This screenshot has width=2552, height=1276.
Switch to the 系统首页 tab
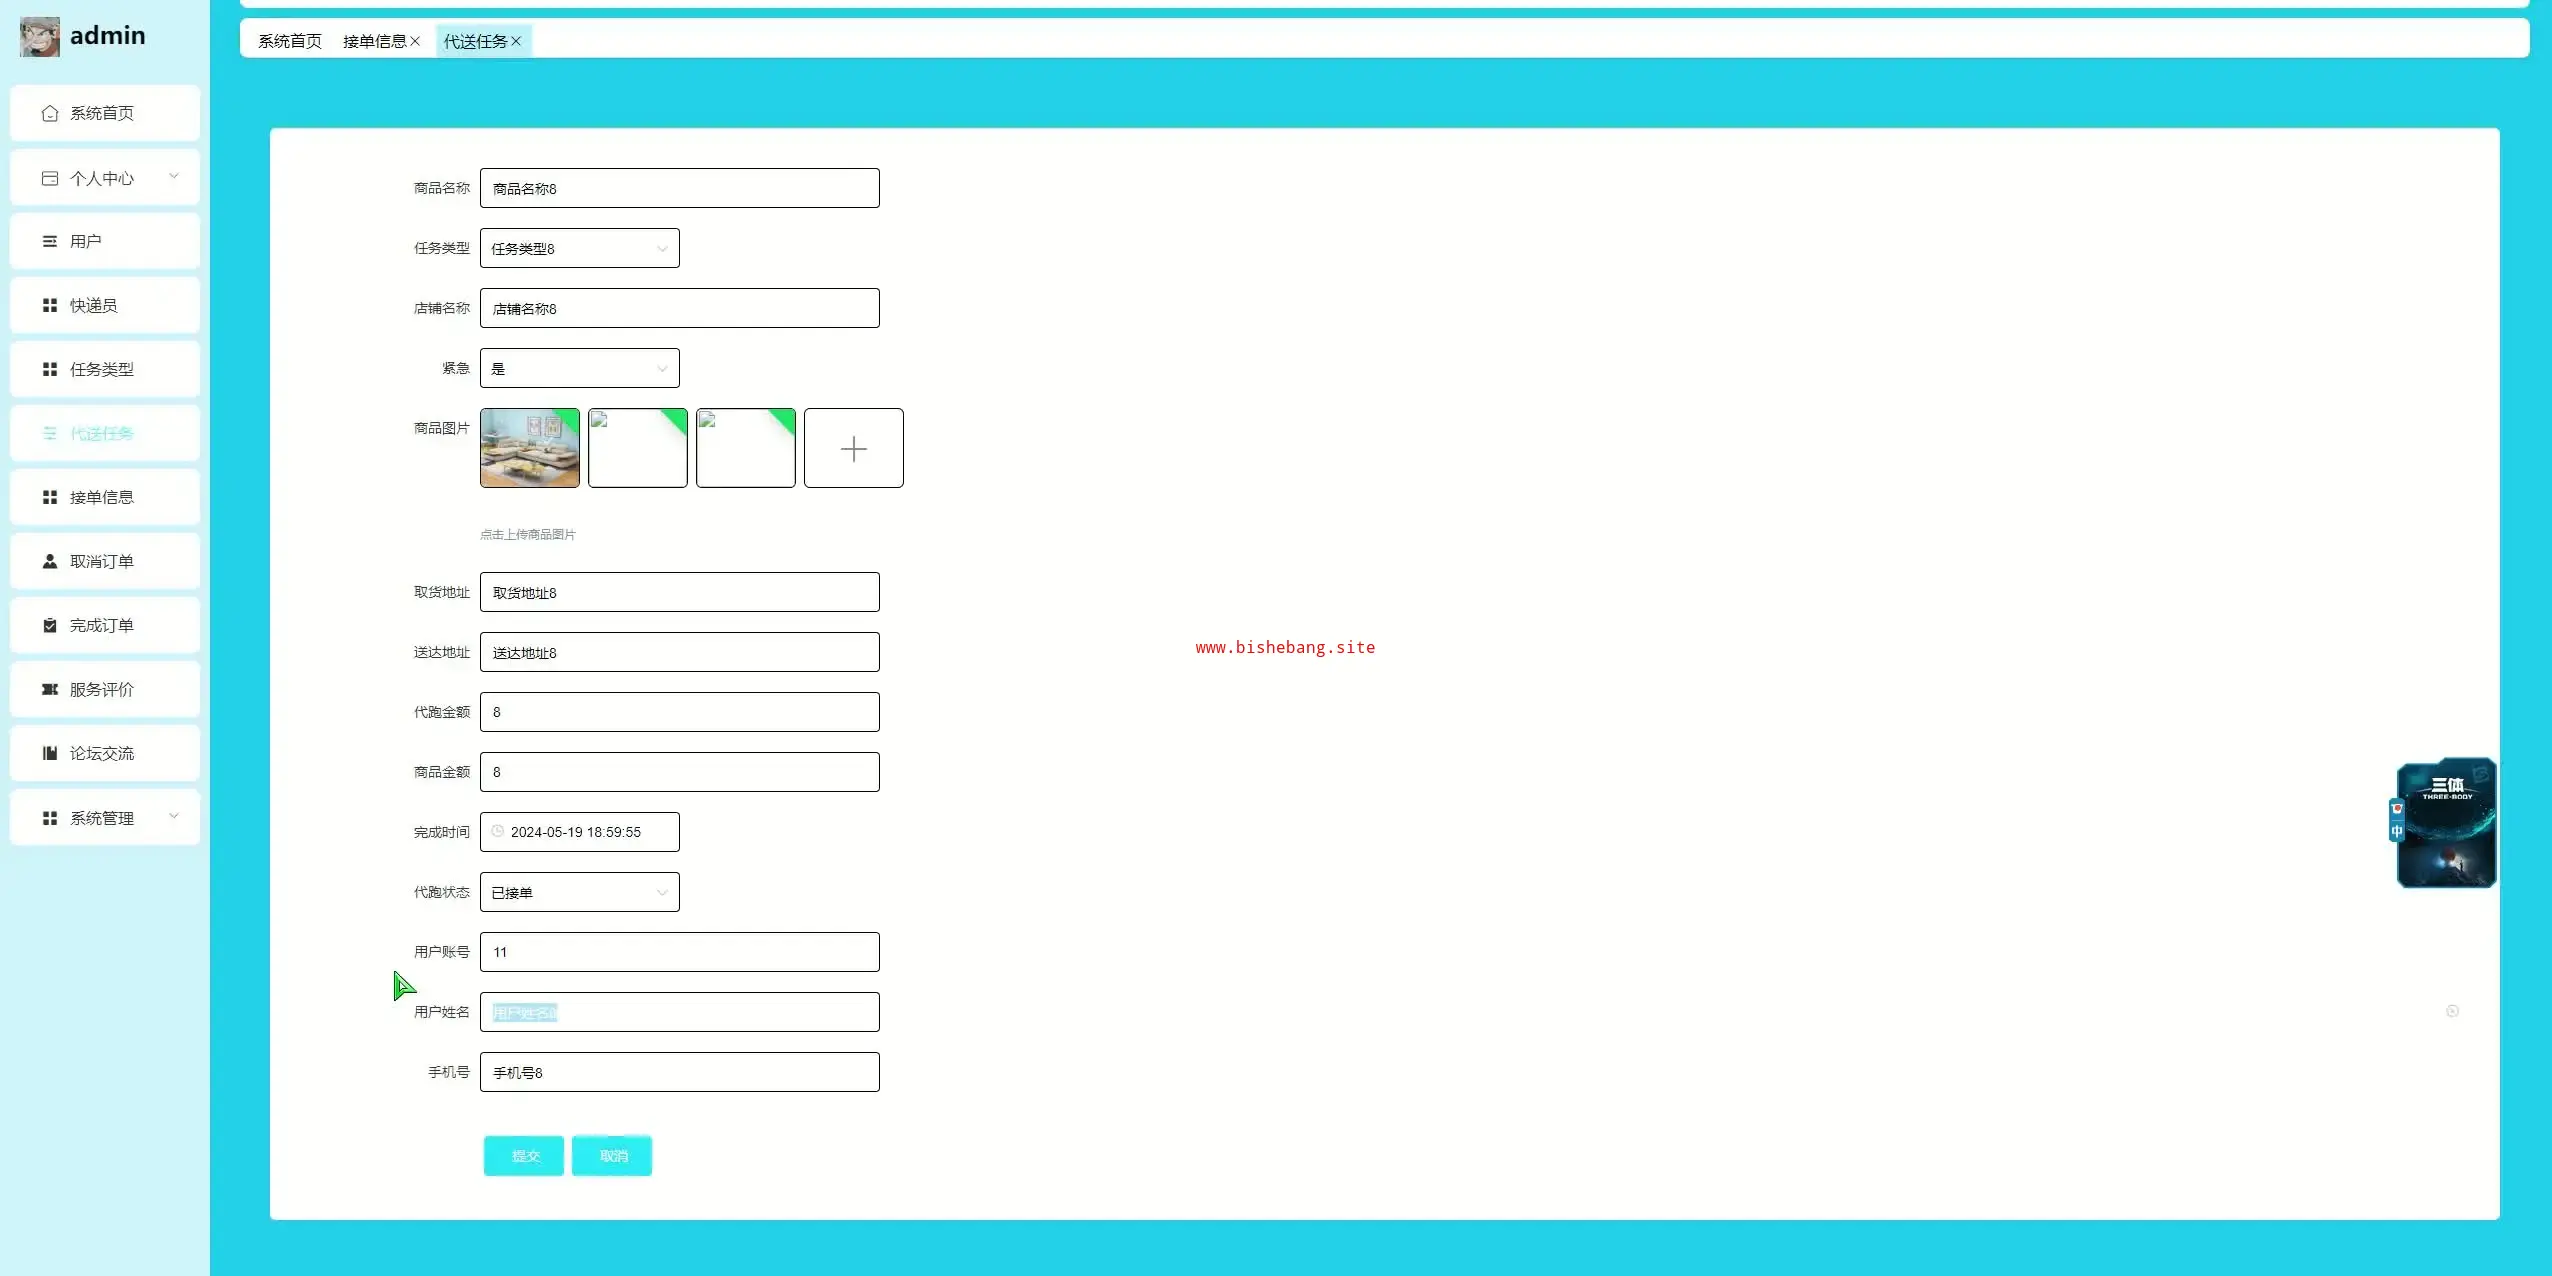point(290,41)
